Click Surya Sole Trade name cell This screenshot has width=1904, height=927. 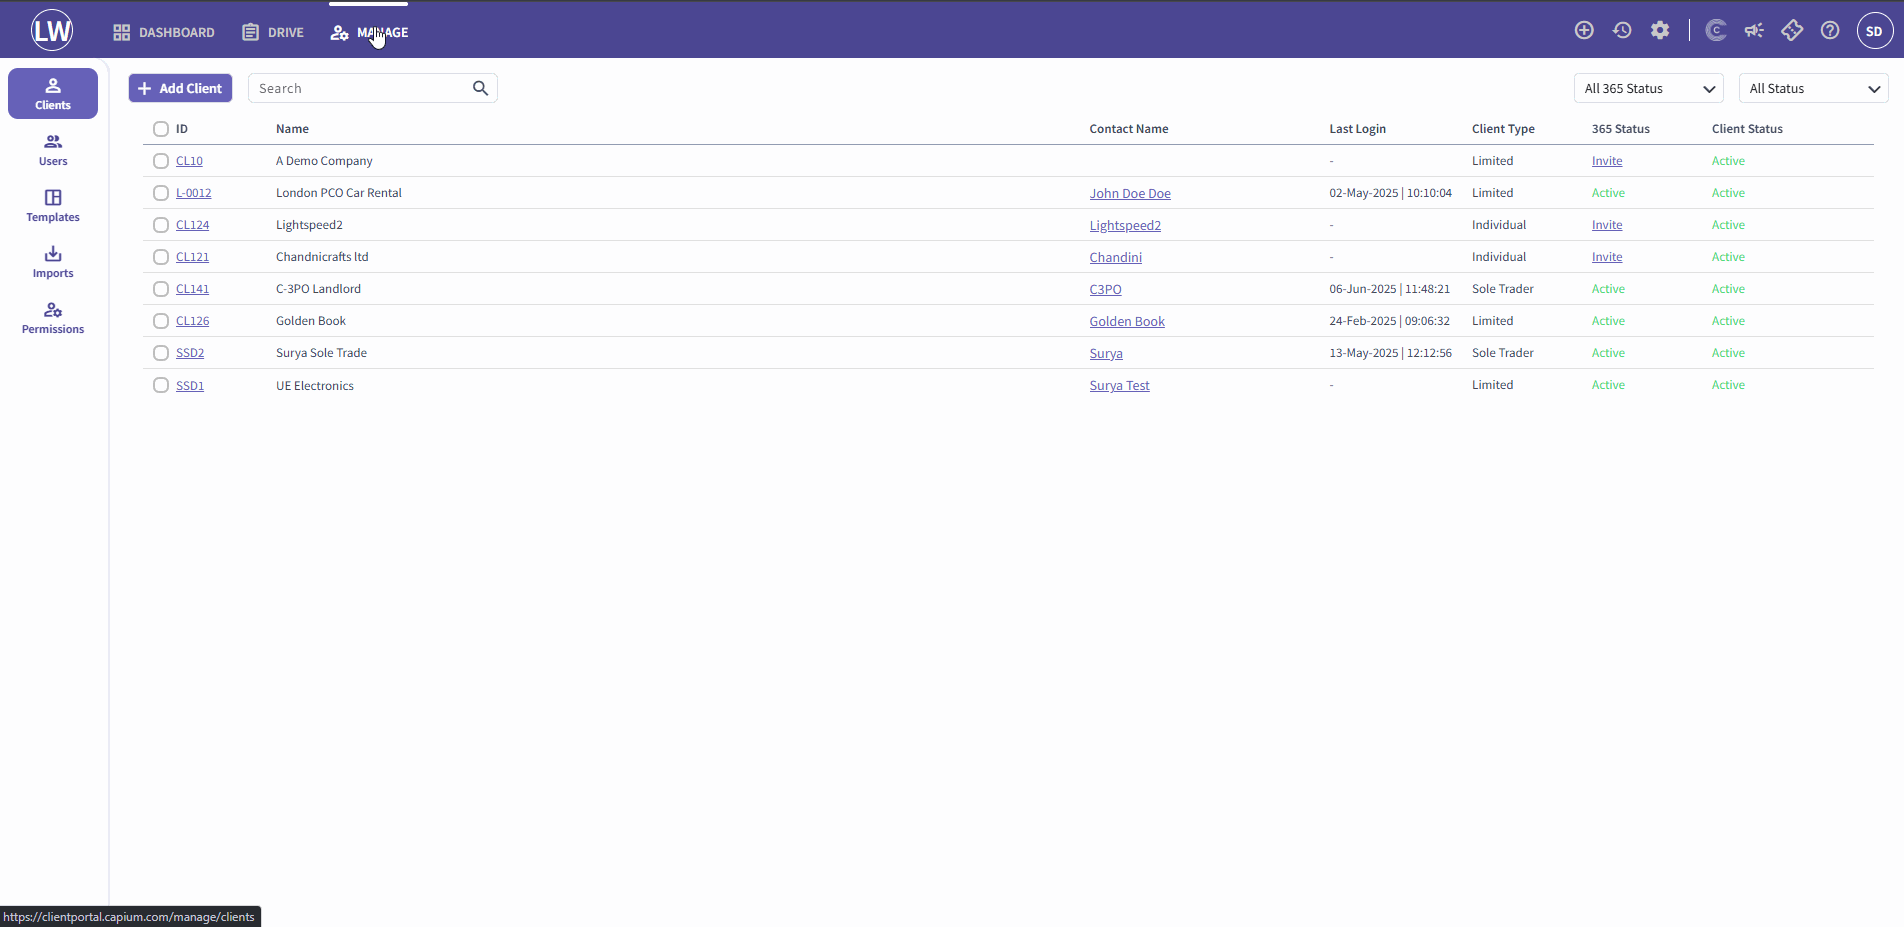tap(321, 353)
